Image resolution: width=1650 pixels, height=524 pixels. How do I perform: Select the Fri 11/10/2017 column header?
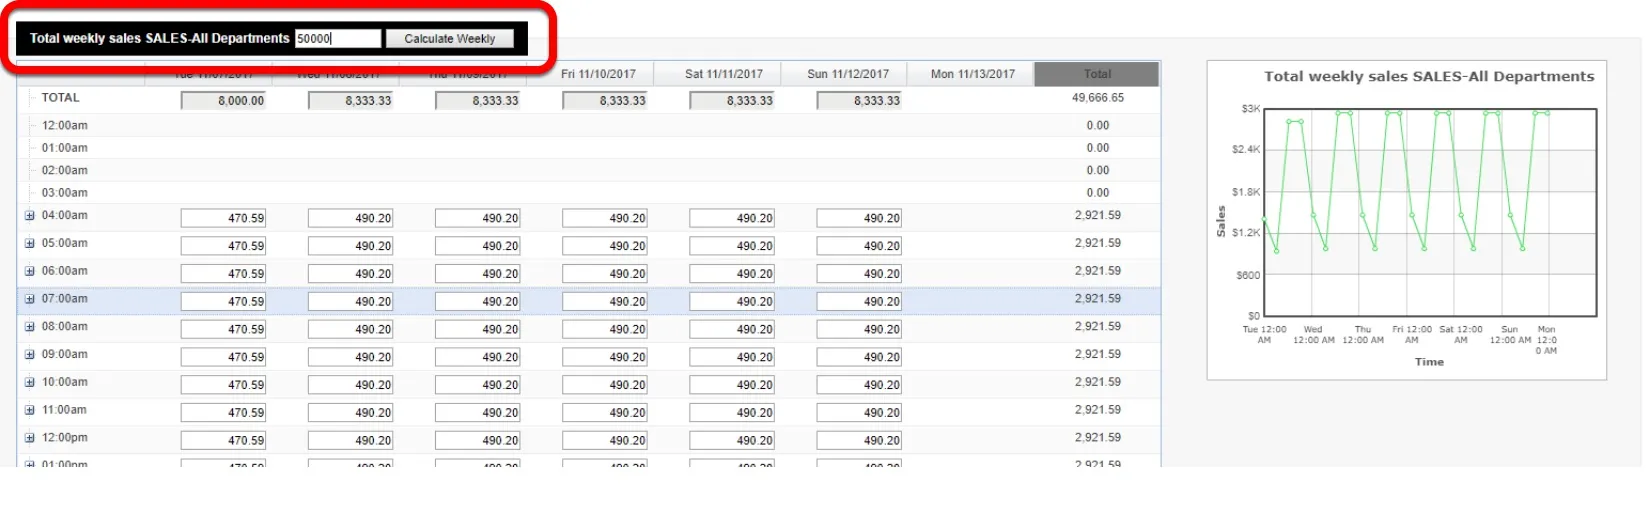(598, 74)
